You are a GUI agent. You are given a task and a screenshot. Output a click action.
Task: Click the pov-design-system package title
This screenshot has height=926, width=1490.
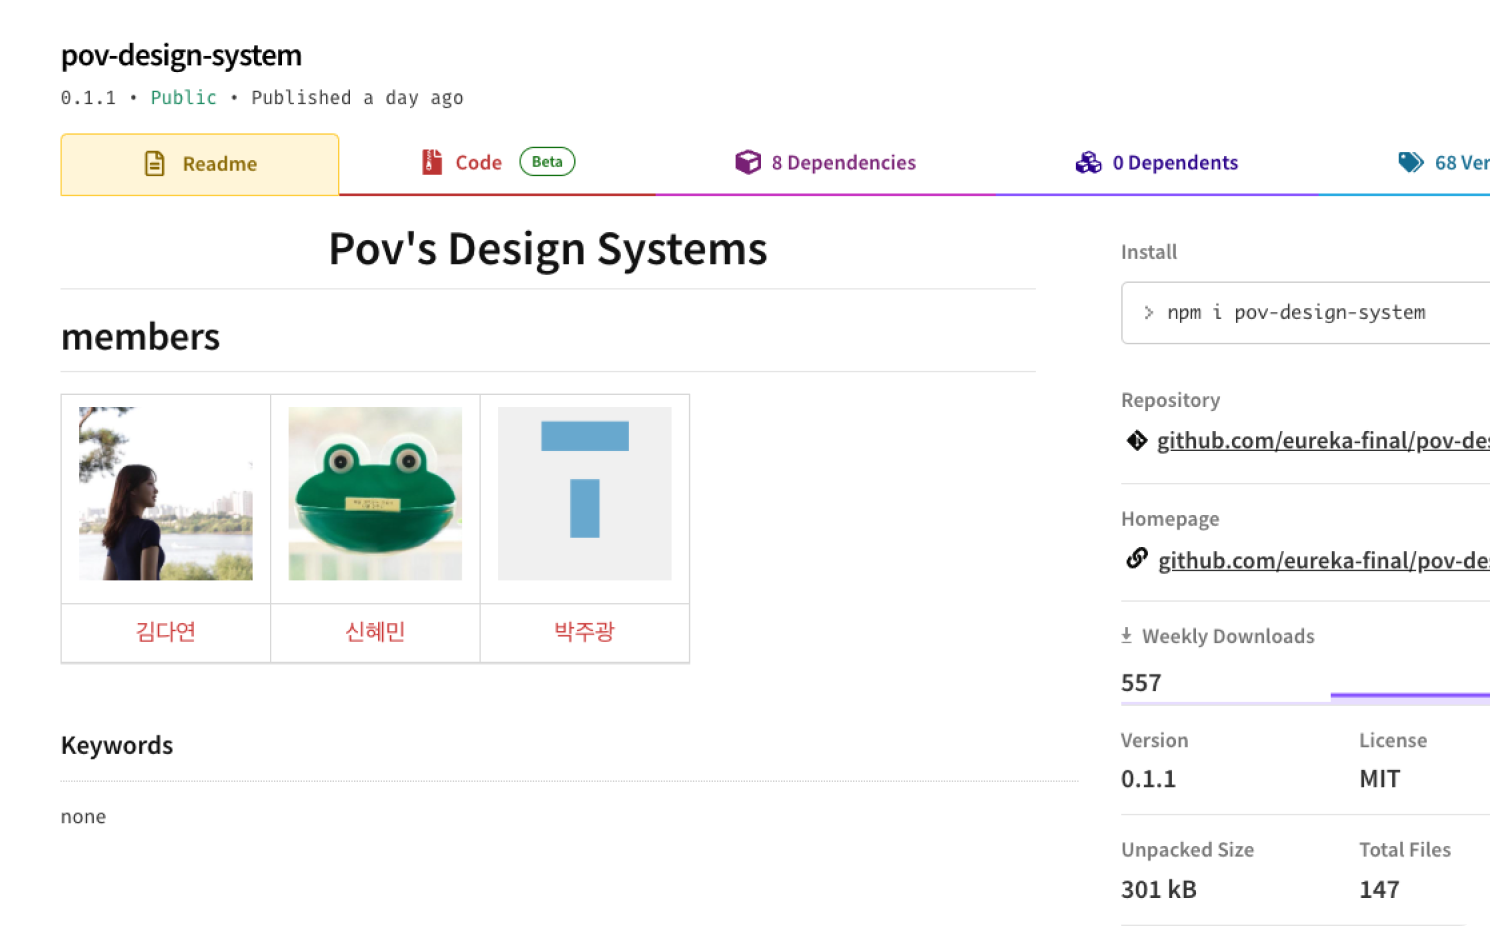(181, 55)
